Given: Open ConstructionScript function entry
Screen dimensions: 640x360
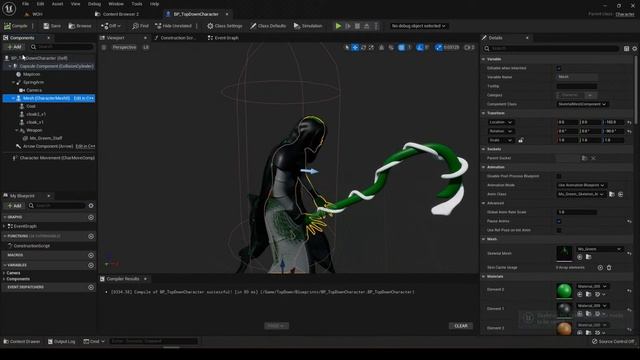Looking at the screenshot, I should click(31, 246).
